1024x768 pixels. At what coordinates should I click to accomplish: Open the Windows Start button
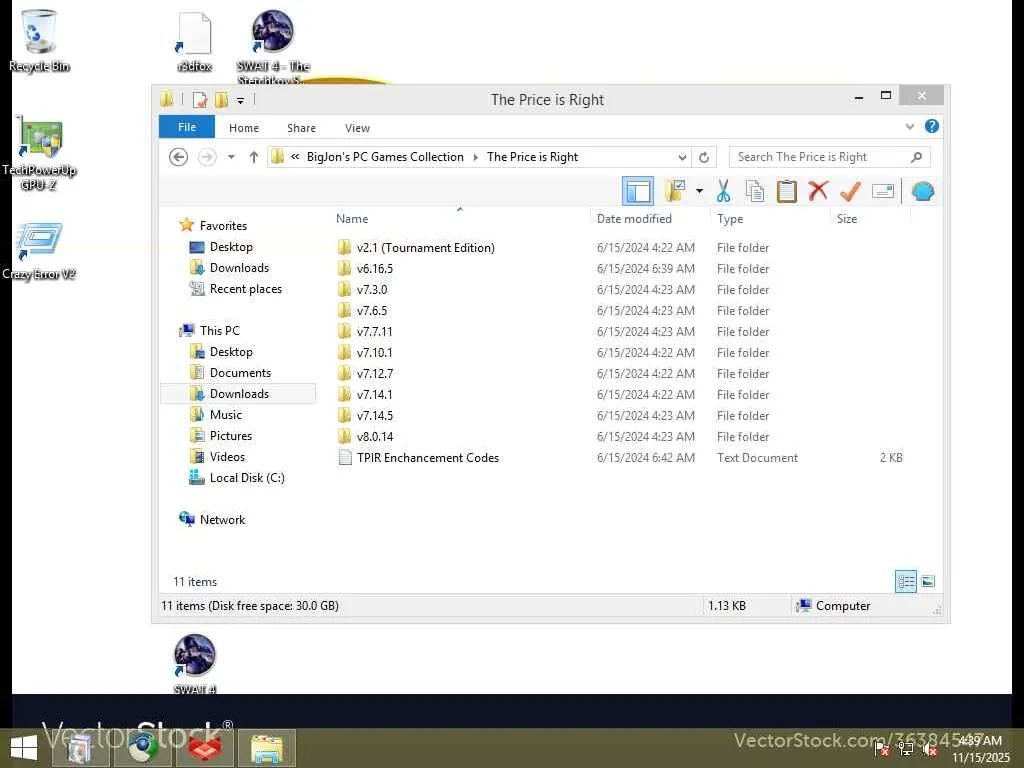point(24,748)
